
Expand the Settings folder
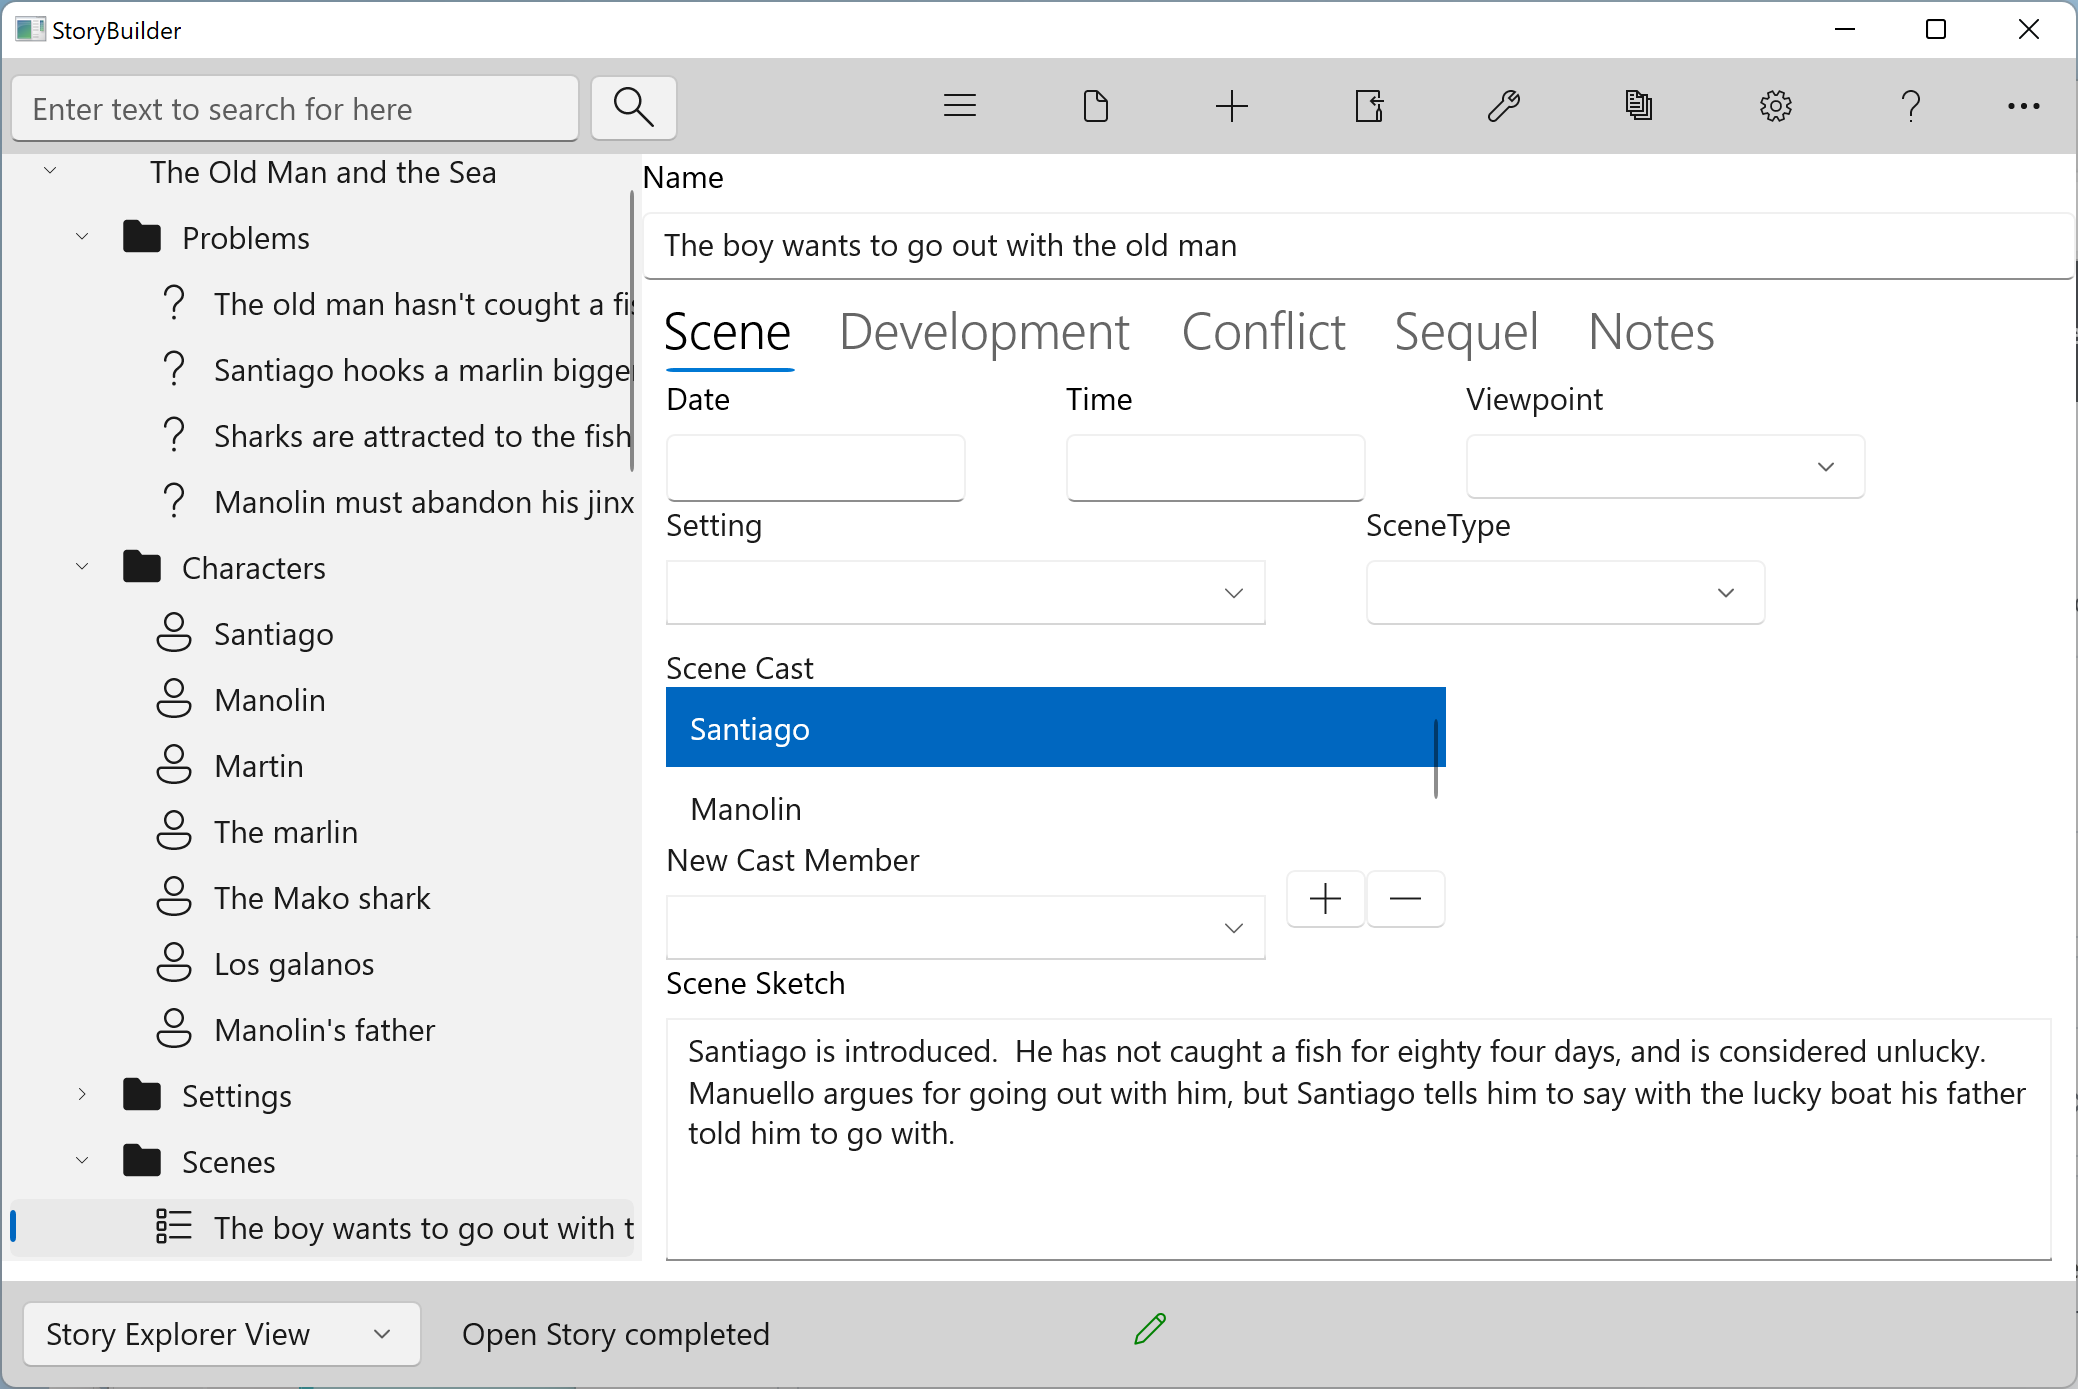coord(82,1095)
